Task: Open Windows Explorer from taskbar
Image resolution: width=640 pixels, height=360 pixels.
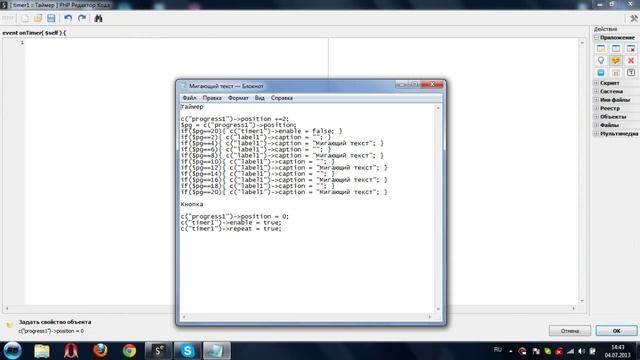Action: 42,351
